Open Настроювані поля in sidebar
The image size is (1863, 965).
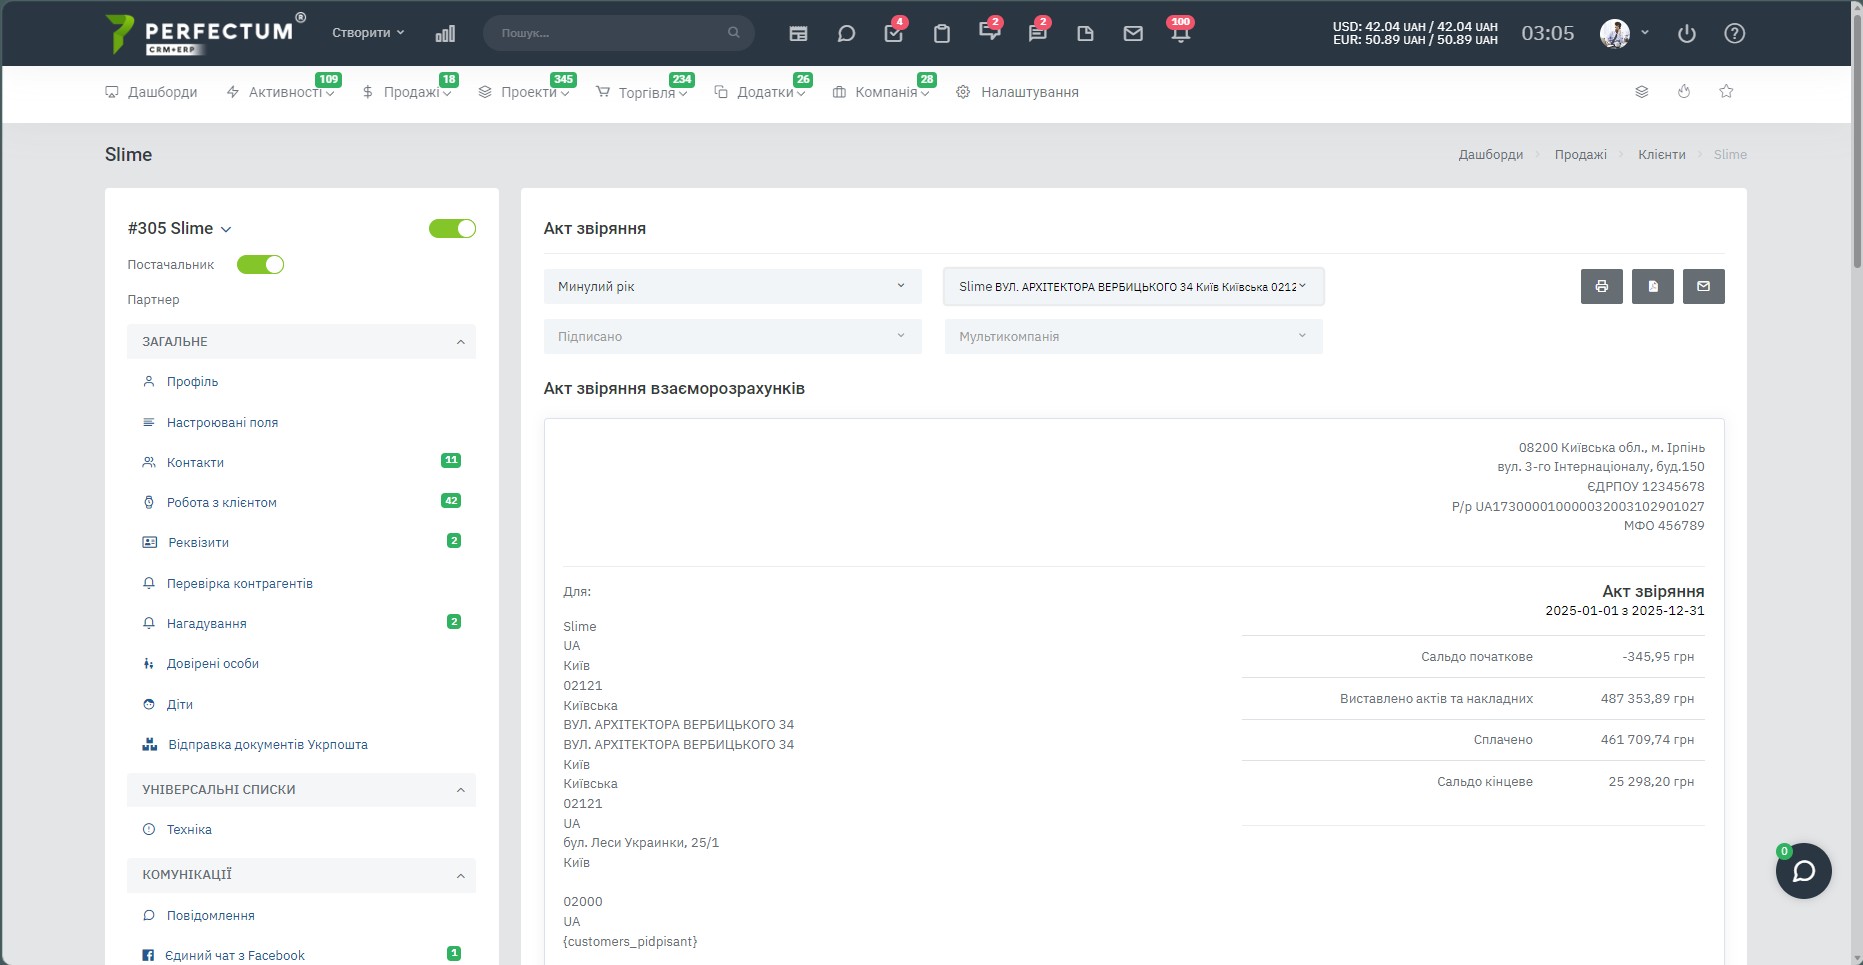[222, 423]
